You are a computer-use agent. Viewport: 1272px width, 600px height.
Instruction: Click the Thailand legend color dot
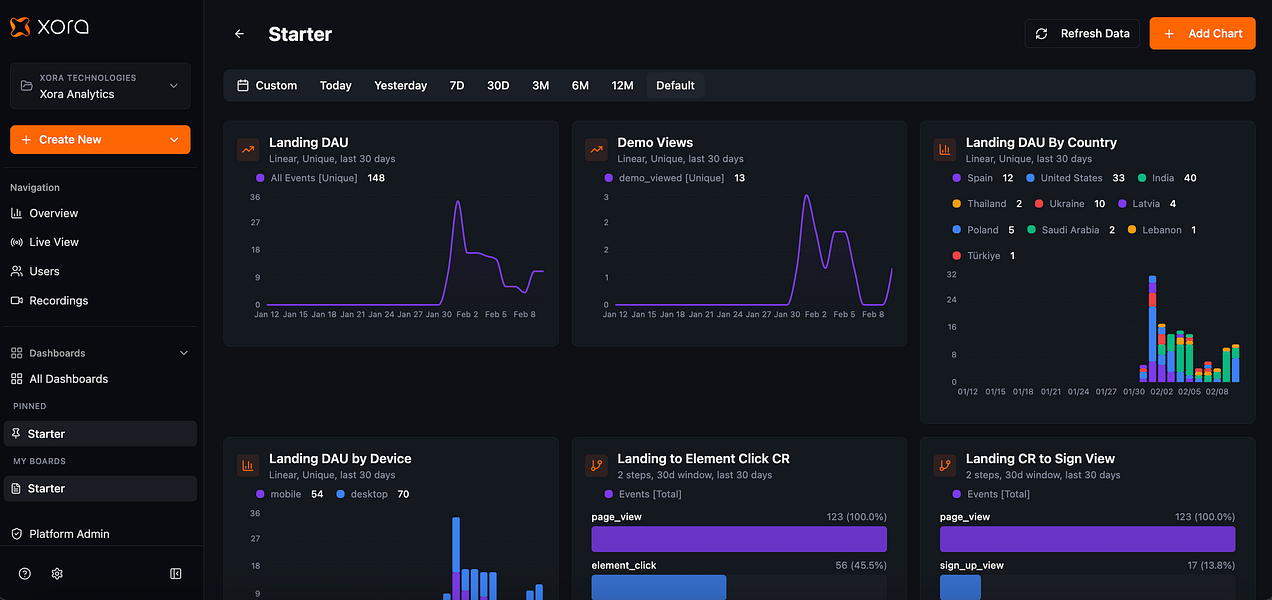tap(957, 204)
